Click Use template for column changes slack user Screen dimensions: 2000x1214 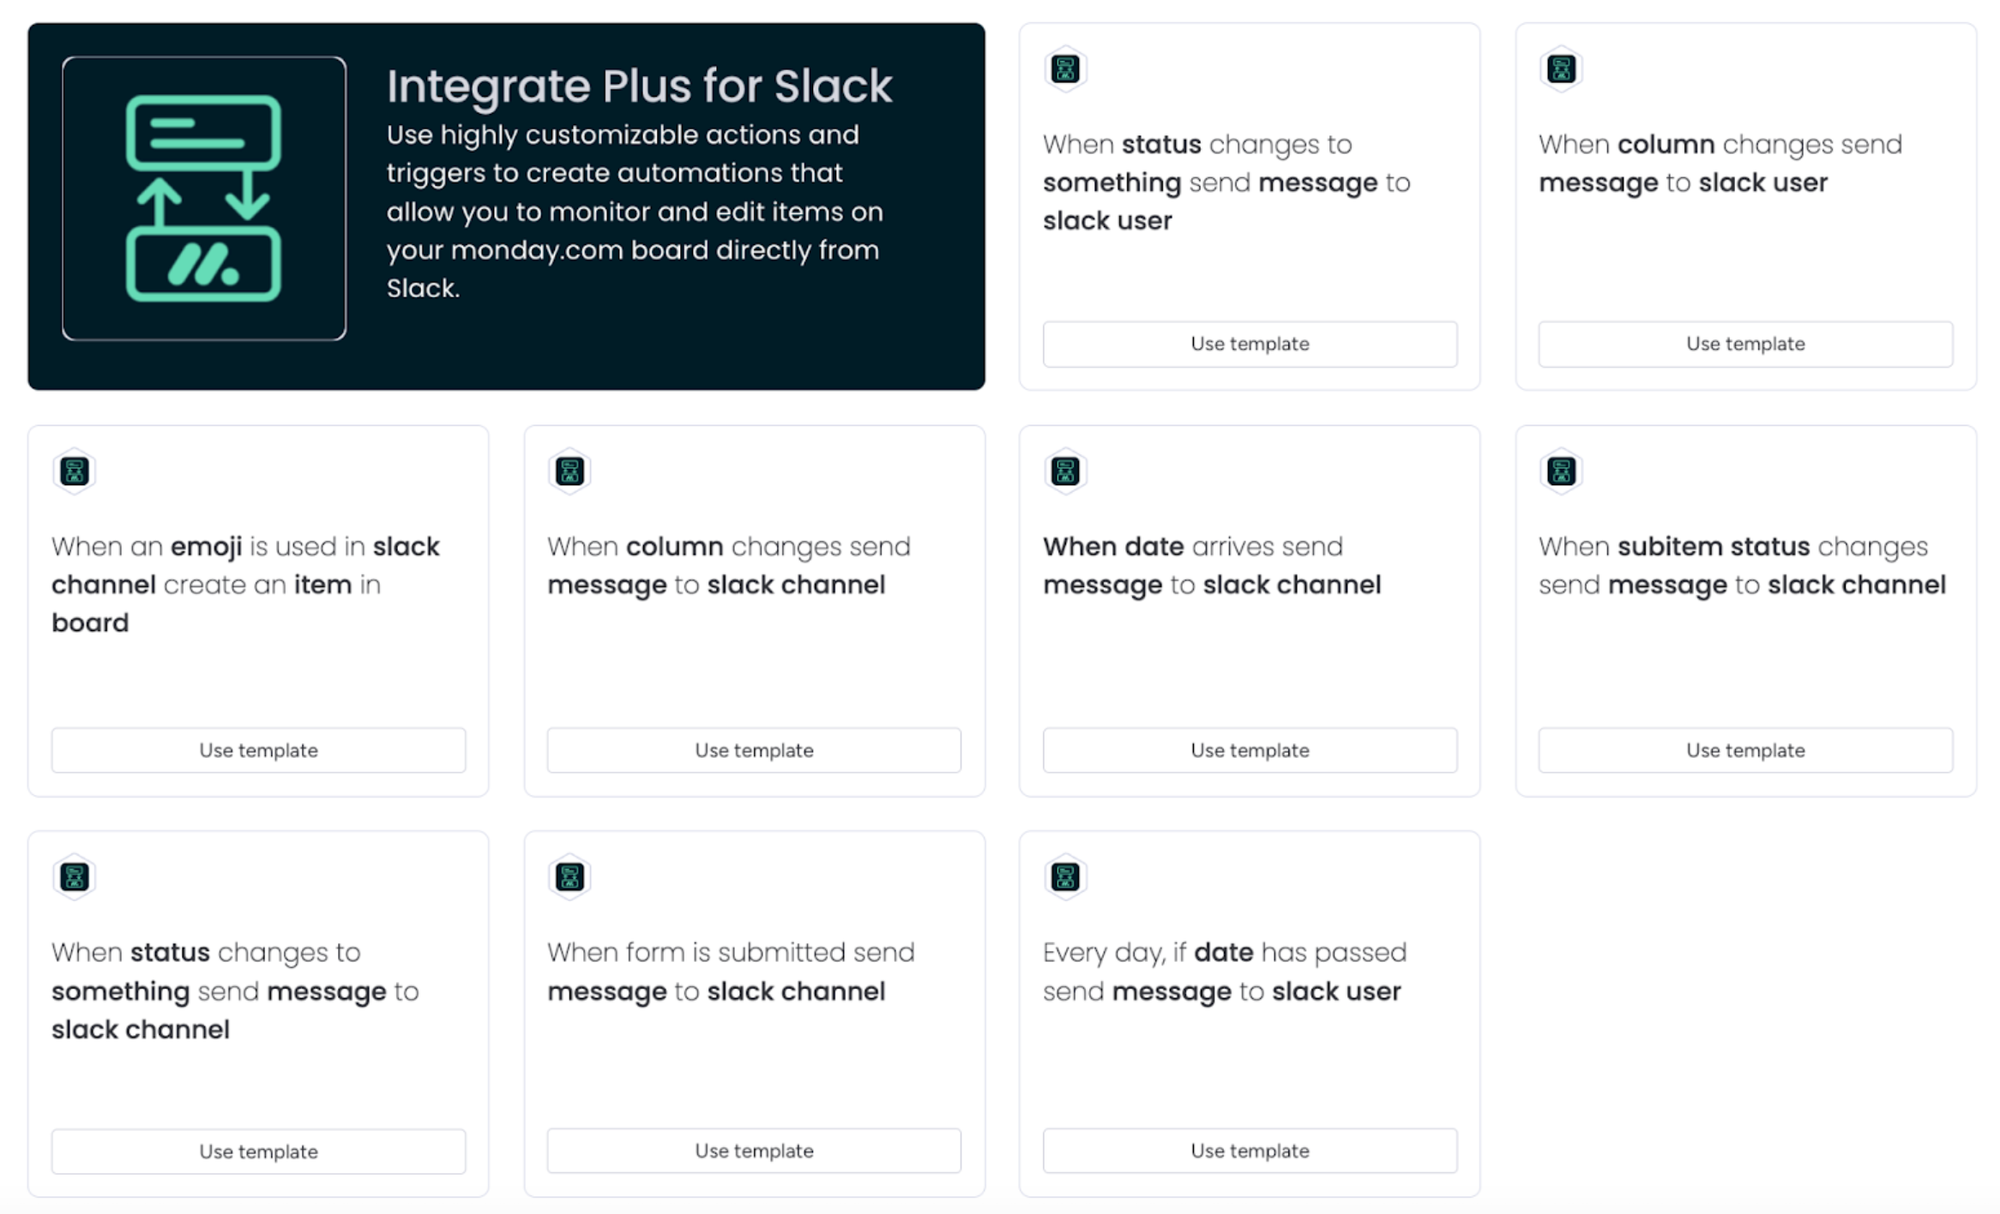pyautogui.click(x=1744, y=343)
